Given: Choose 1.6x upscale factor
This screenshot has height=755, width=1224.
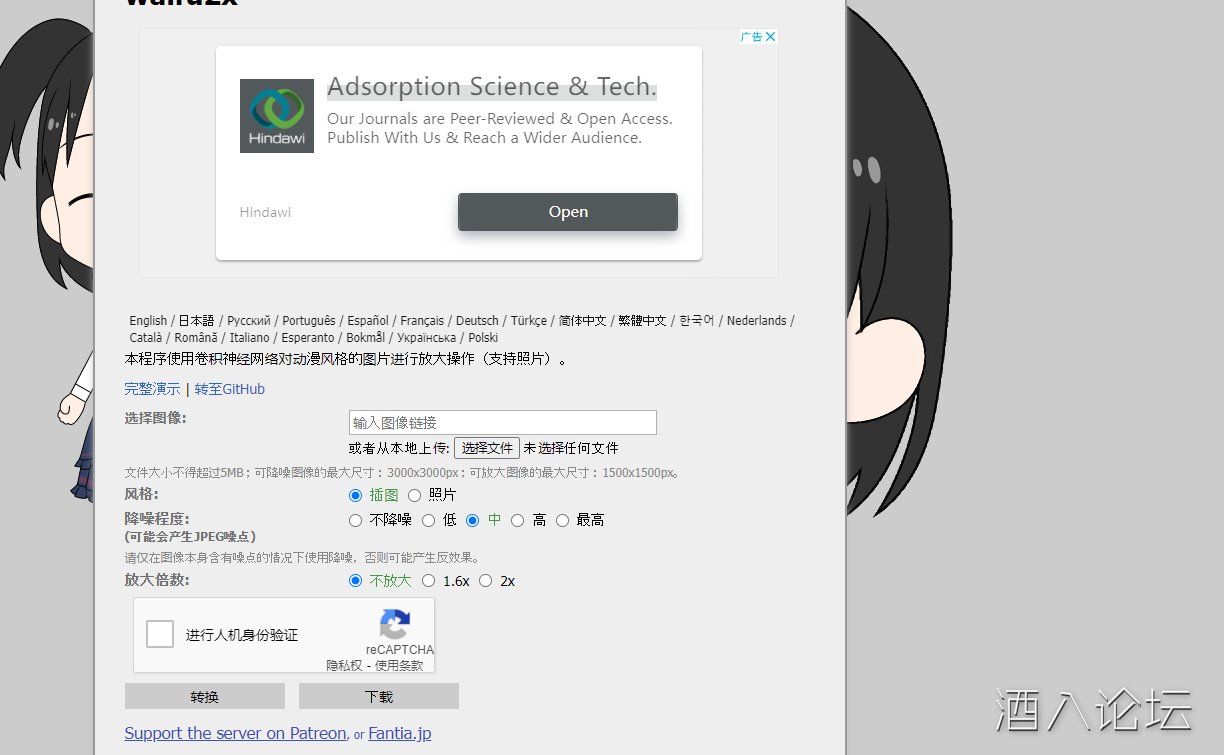Looking at the screenshot, I should [428, 580].
